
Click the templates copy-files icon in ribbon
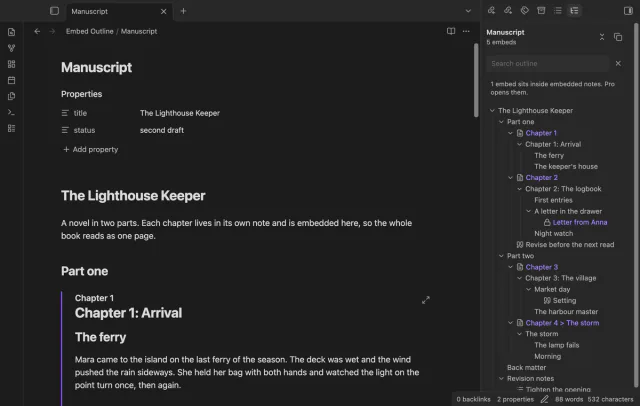pyautogui.click(x=11, y=96)
